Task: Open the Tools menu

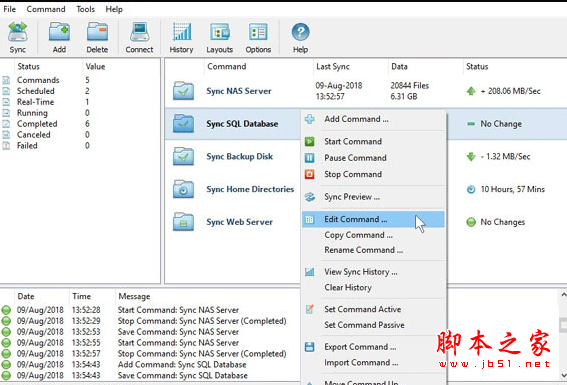Action: (x=85, y=9)
